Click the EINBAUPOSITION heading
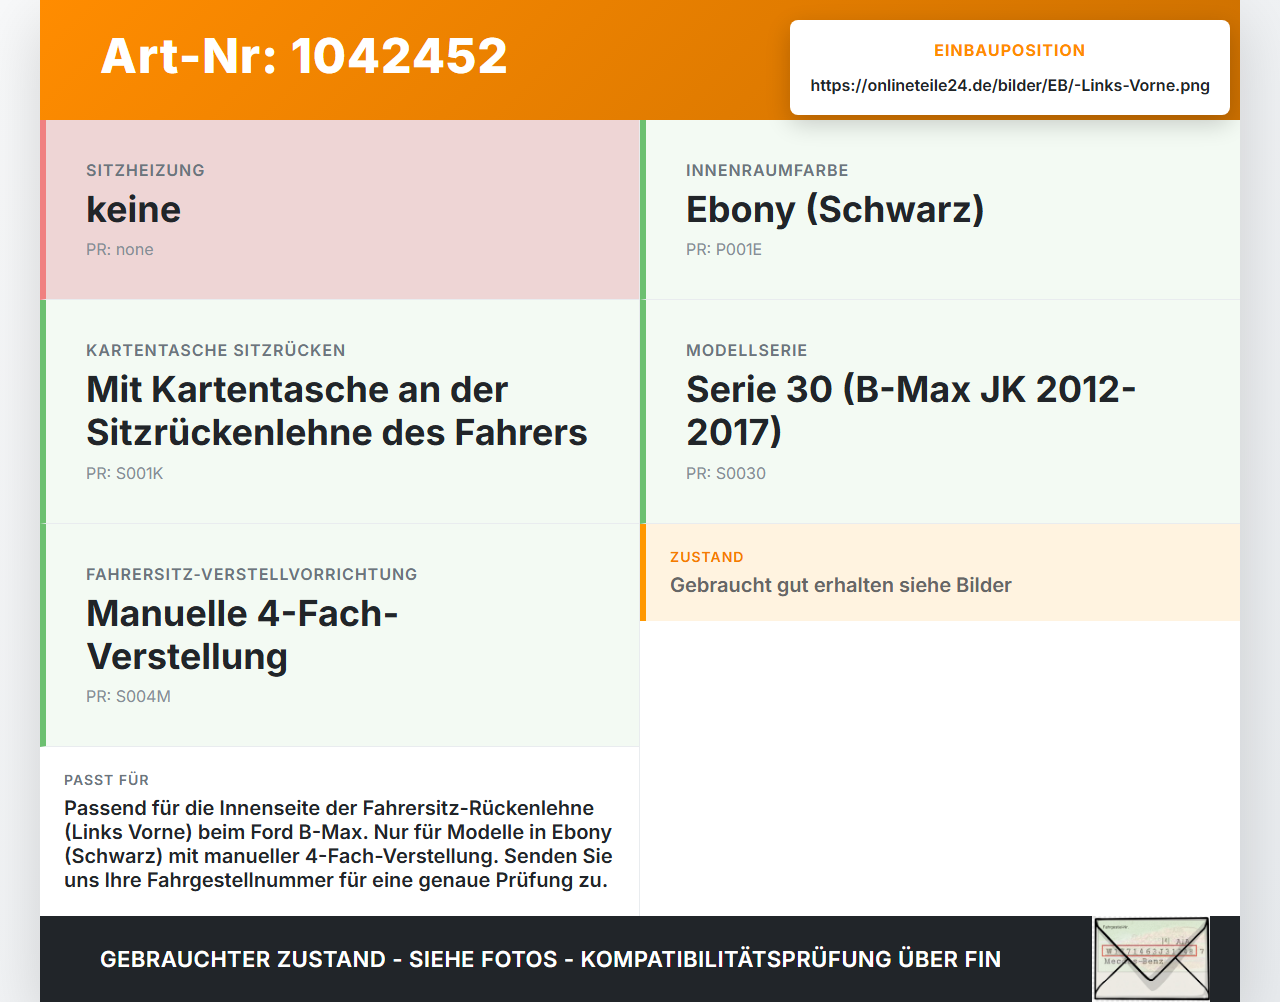 (x=1009, y=50)
